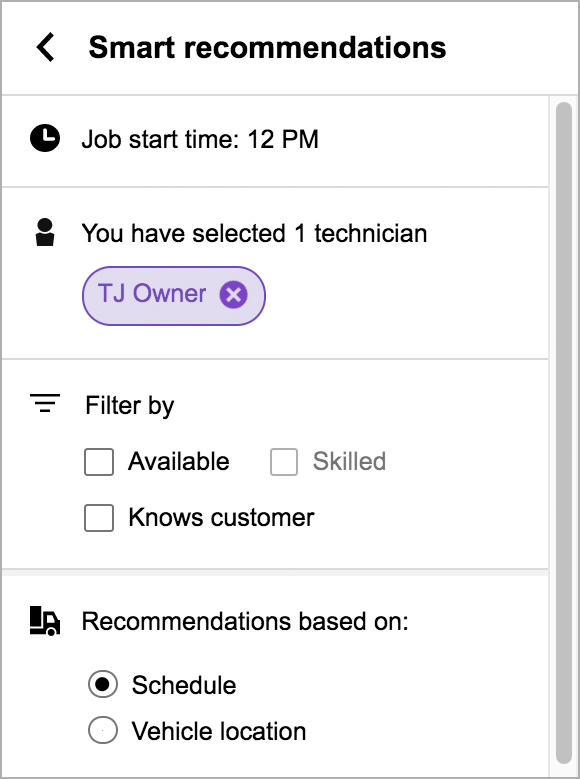The width and height of the screenshot is (580, 779).
Task: Click the vertical scrollbar thumb
Action: coord(564,432)
